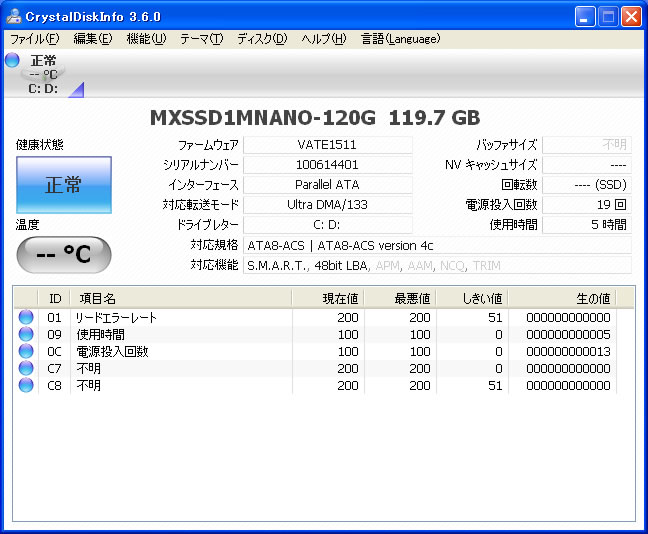Click the status orb for 09 使用時間
The image size is (648, 534).
click(26, 334)
